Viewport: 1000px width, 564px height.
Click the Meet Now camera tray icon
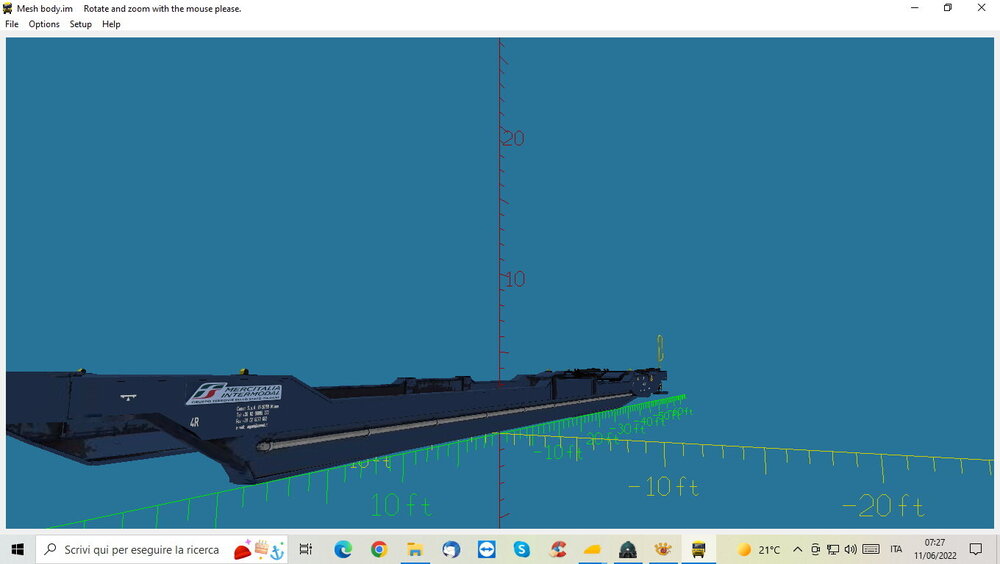pyautogui.click(x=815, y=549)
